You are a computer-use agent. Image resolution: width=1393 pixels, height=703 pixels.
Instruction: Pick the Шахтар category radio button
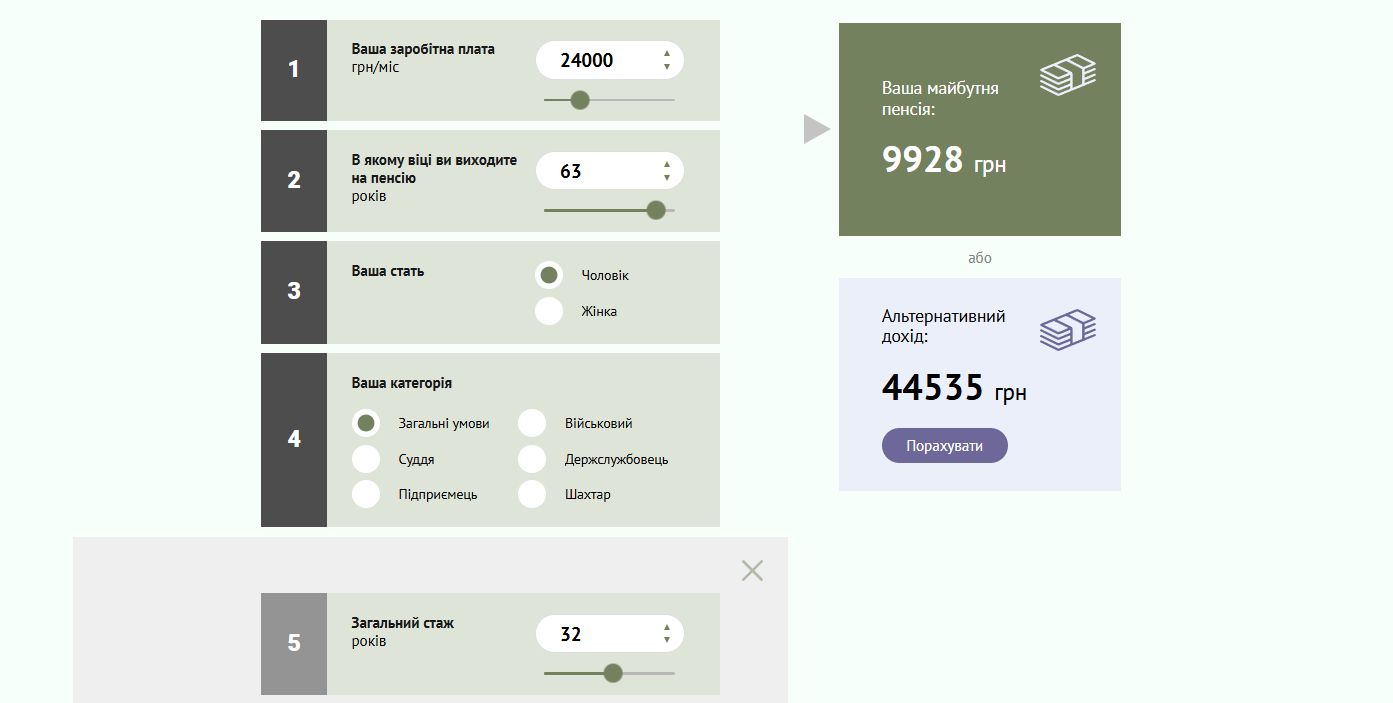(532, 494)
